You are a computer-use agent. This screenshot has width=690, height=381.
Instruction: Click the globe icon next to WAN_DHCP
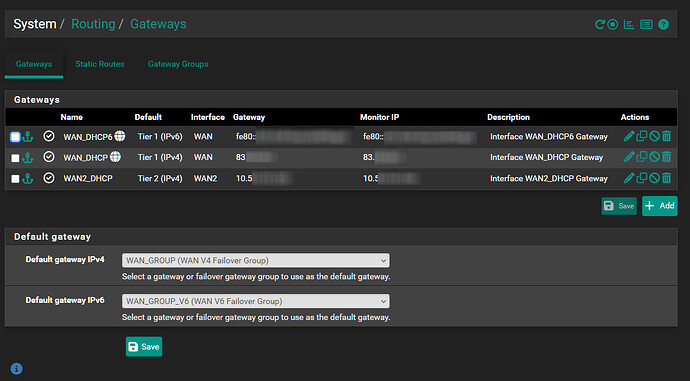pyautogui.click(x=115, y=157)
